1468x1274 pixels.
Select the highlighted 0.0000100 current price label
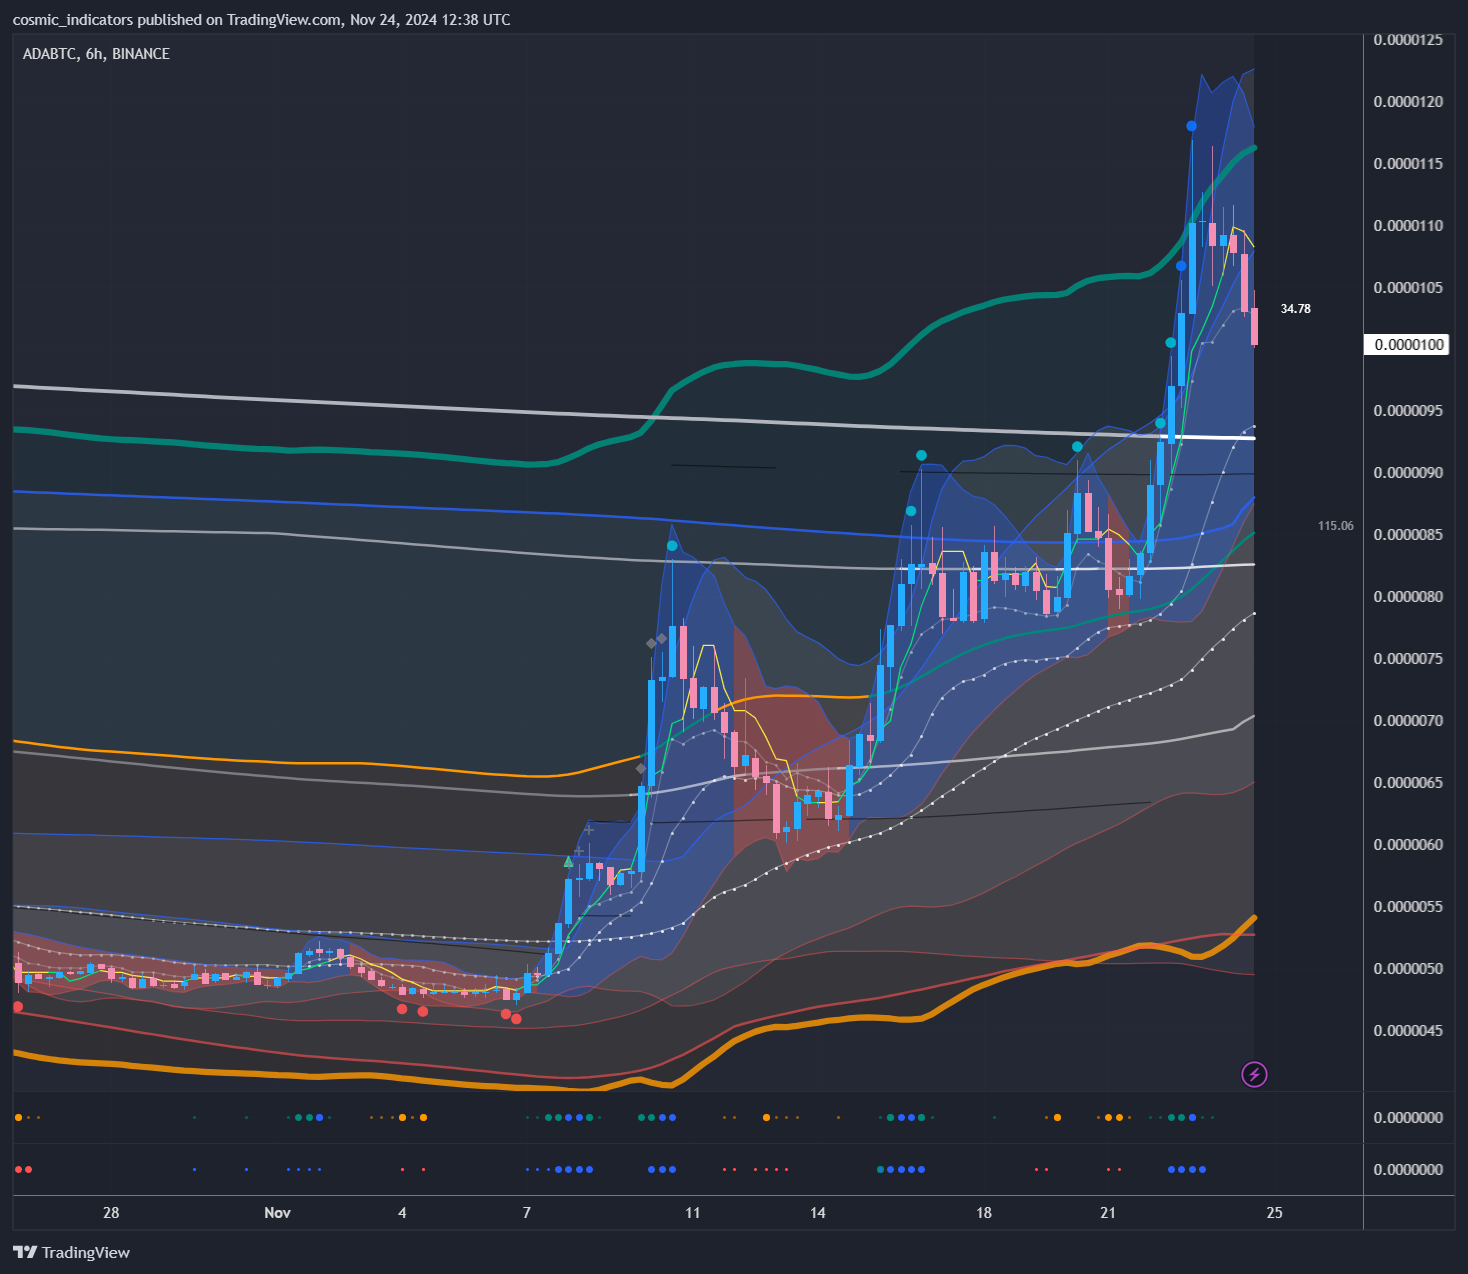point(1406,345)
